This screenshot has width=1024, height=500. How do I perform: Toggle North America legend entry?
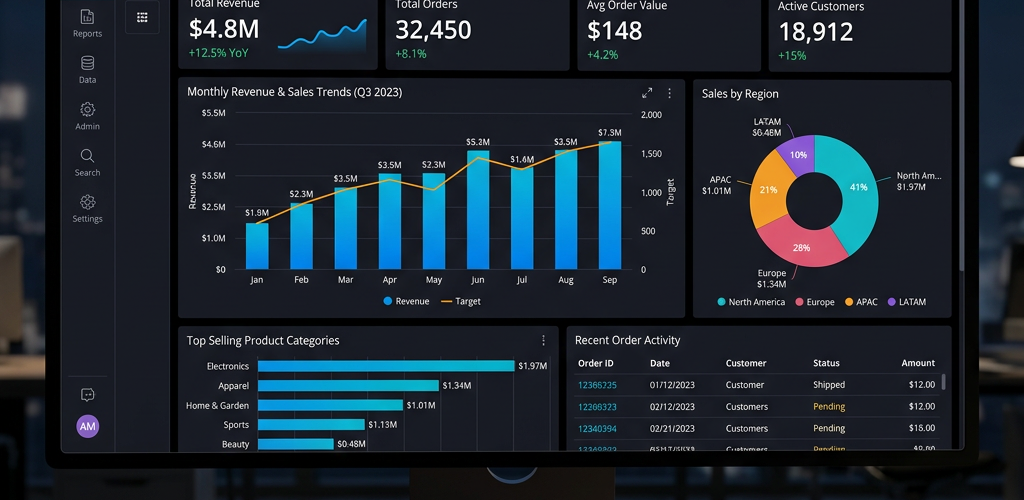(x=751, y=302)
